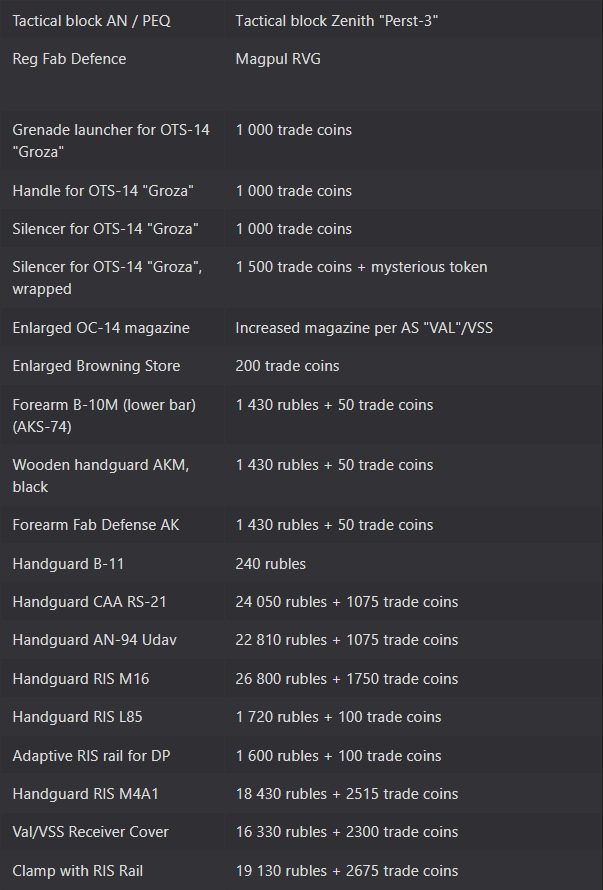Select "Enlarged Browning Store" row label
The image size is (603, 890).
tap(97, 366)
